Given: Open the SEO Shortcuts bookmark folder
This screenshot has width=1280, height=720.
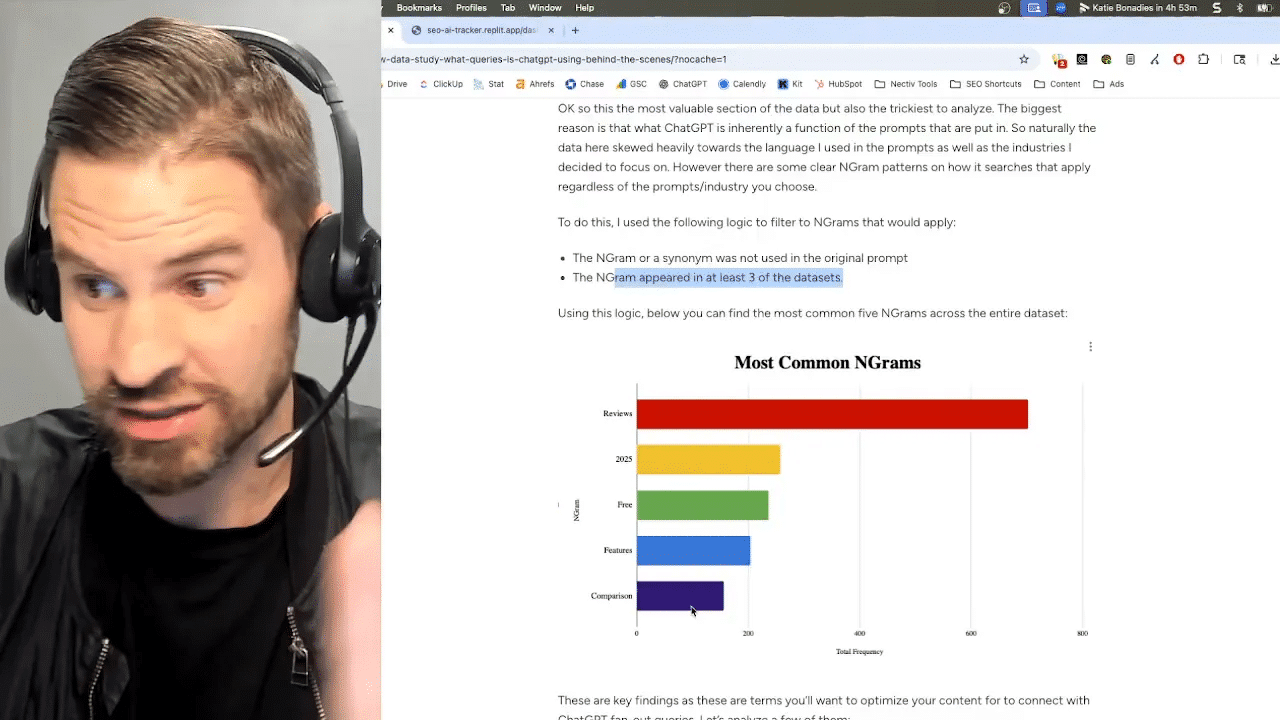Looking at the screenshot, I should coord(987,84).
